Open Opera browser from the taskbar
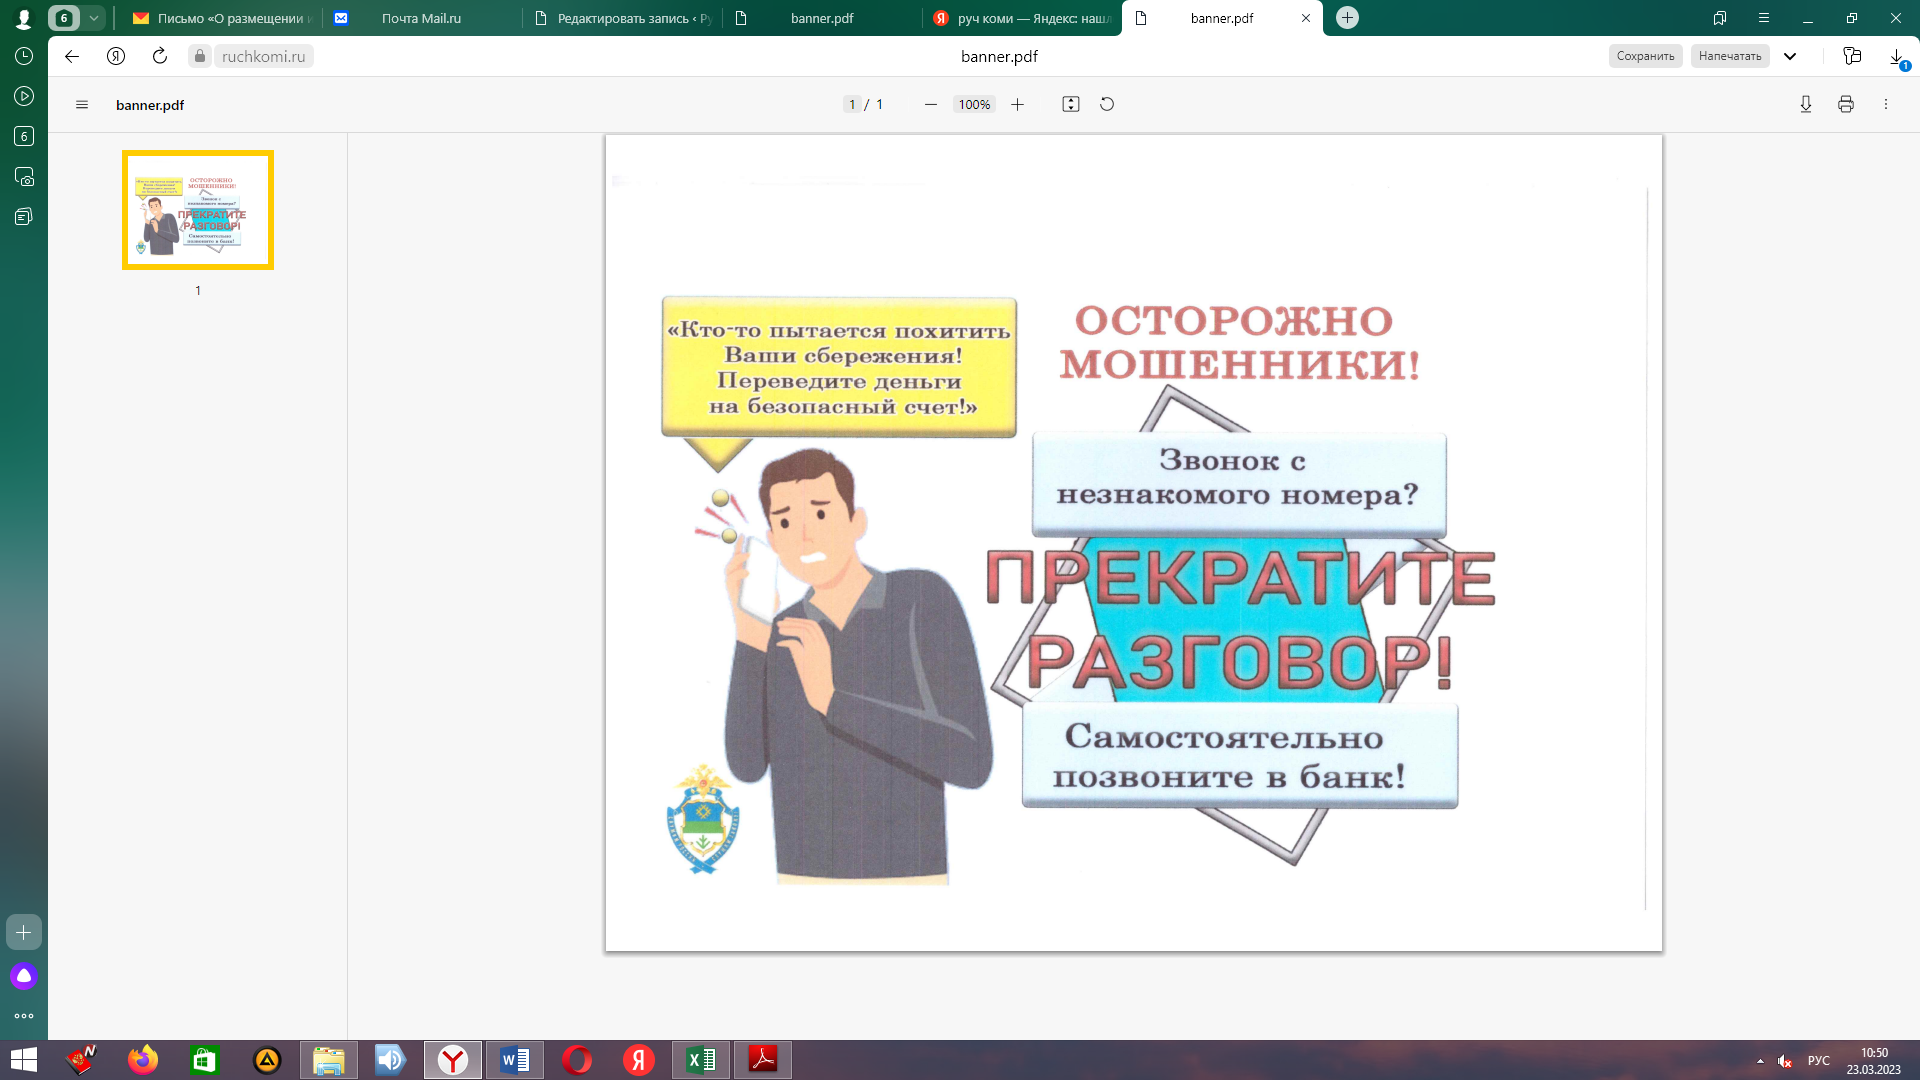The width and height of the screenshot is (1920, 1080). (x=577, y=1060)
